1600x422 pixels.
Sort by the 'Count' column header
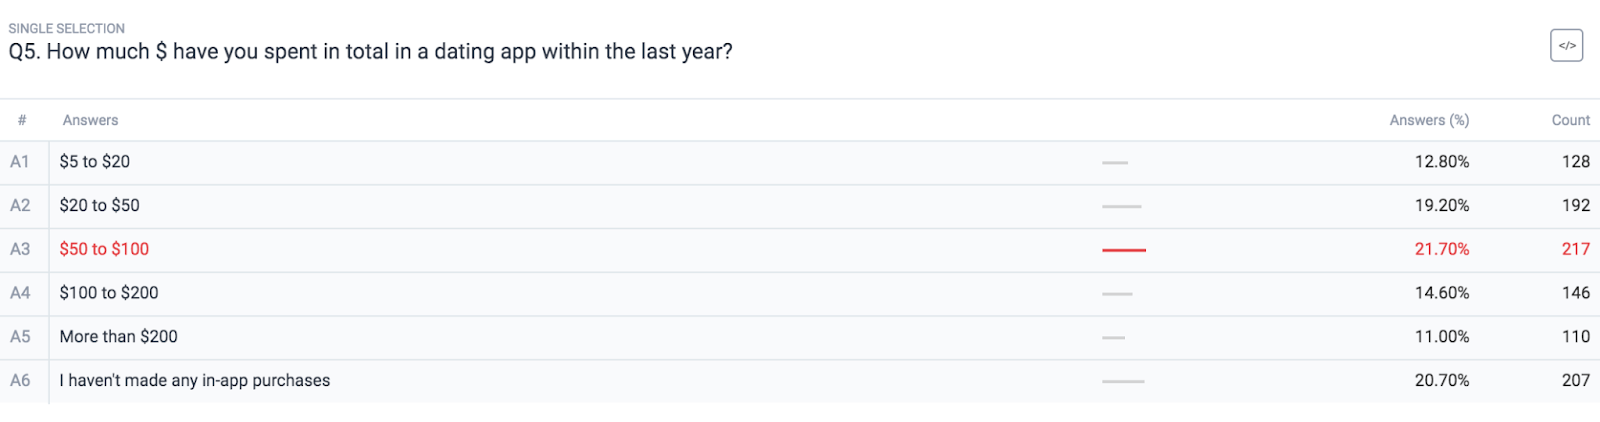(1570, 120)
